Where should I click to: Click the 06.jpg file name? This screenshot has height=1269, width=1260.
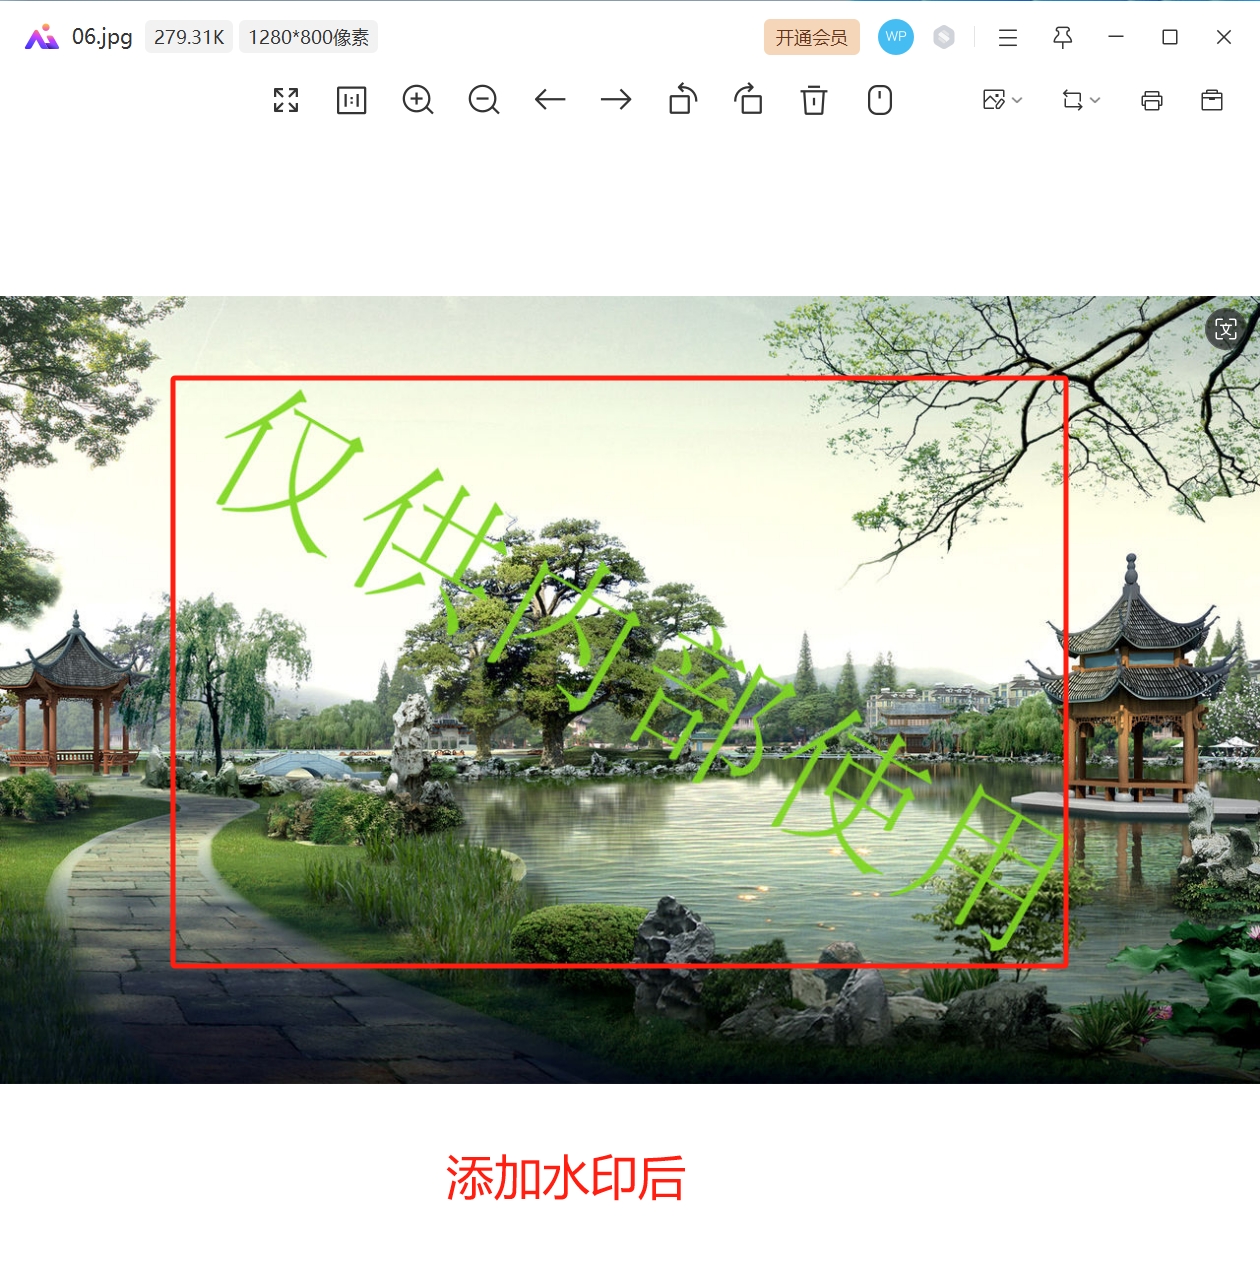click(x=102, y=37)
